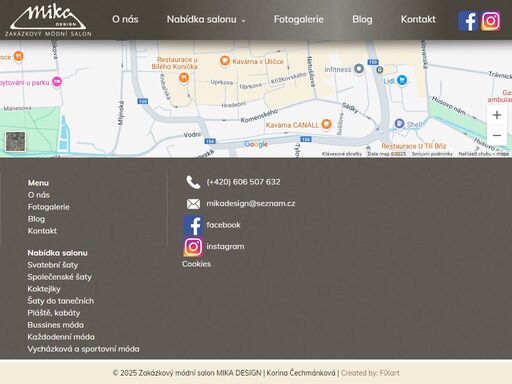Open the Kontakt page from the header
The width and height of the screenshot is (512, 384).
(418, 19)
